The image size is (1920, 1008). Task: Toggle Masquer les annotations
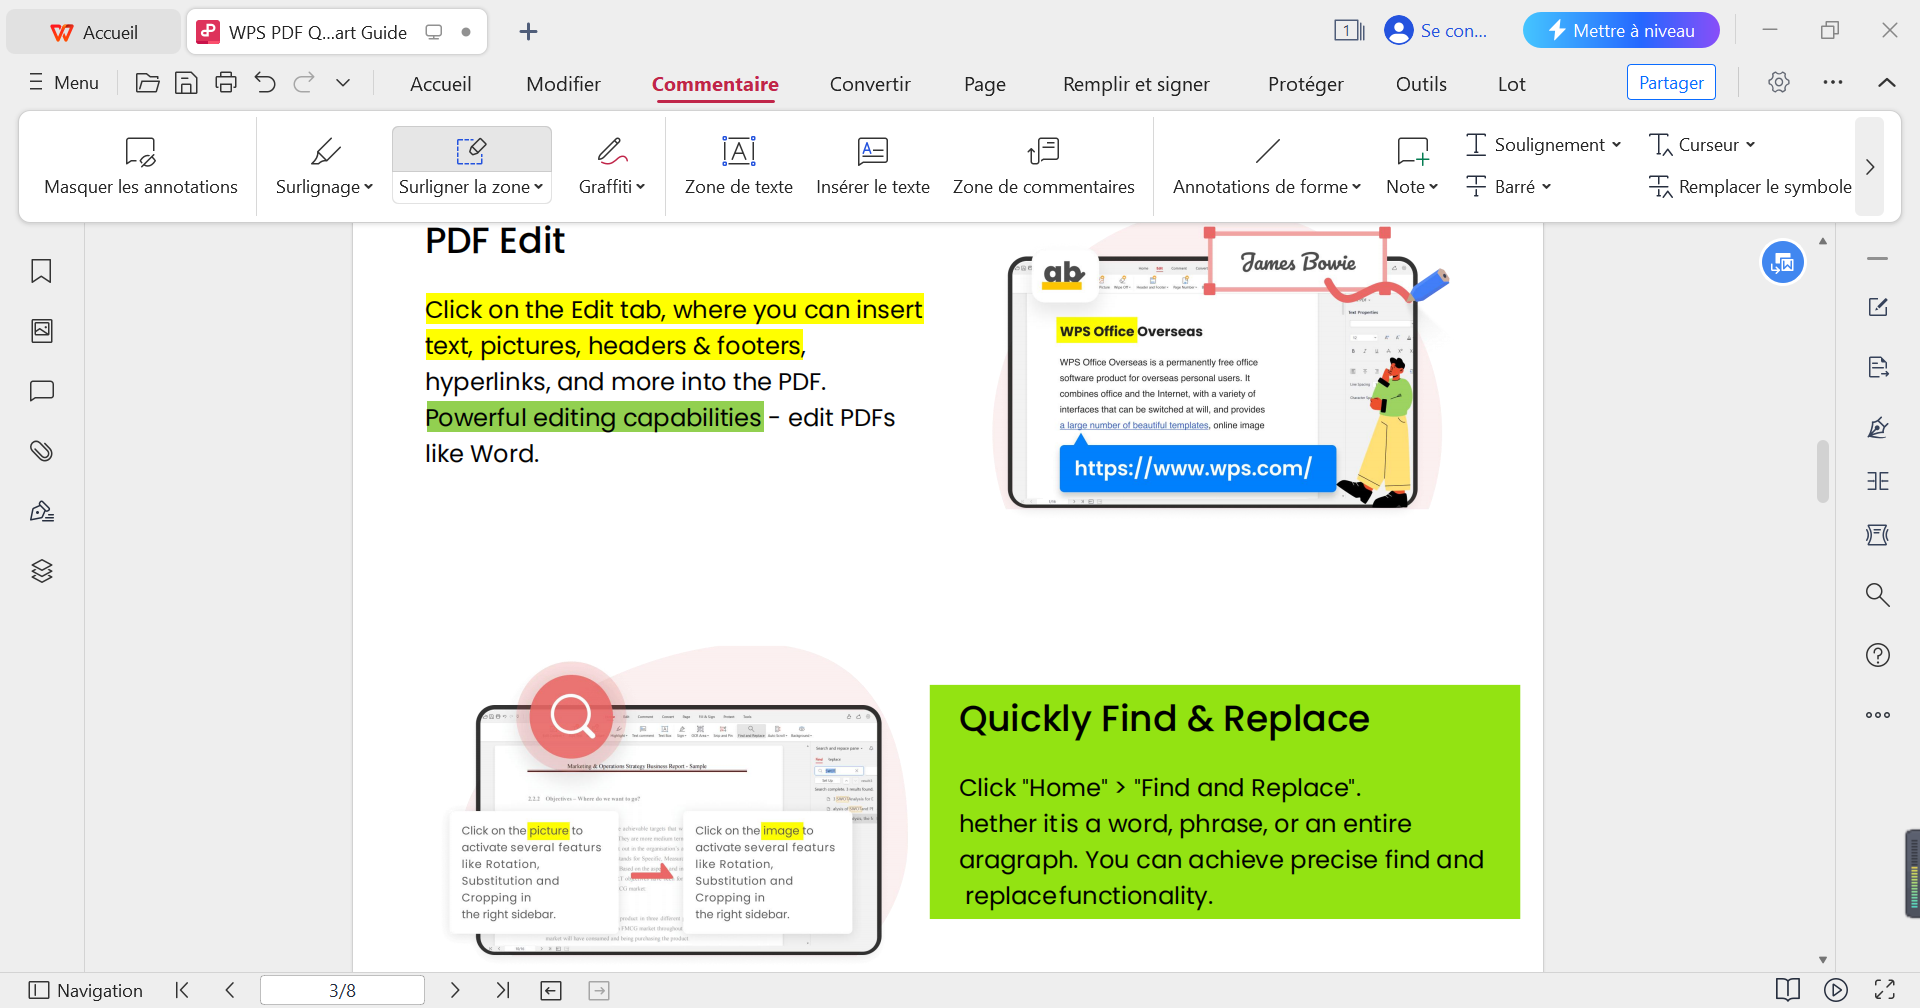tap(141, 166)
